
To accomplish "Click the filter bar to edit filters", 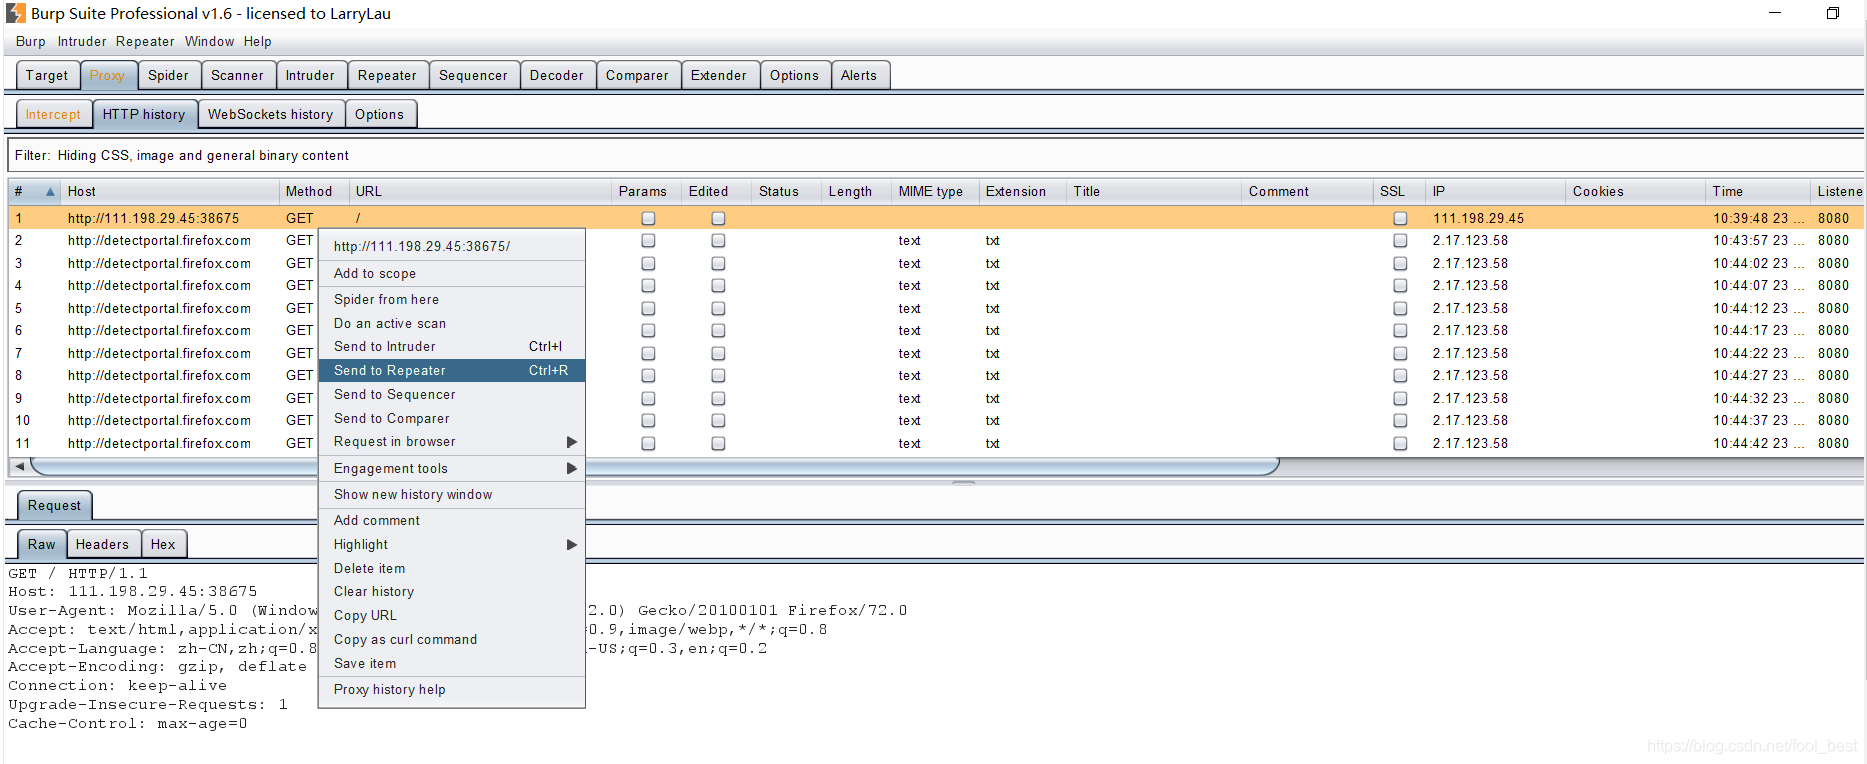I will (x=935, y=156).
